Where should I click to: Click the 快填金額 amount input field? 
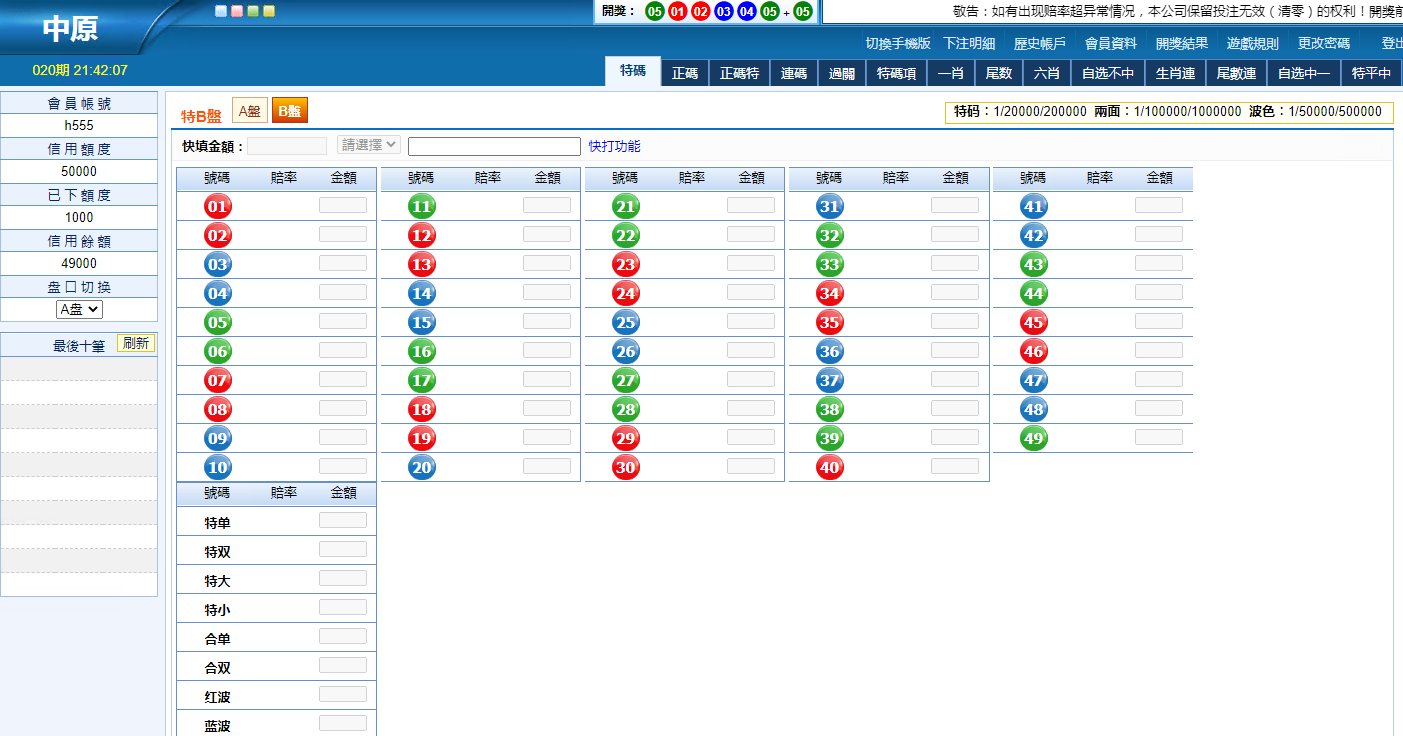pyautogui.click(x=287, y=146)
